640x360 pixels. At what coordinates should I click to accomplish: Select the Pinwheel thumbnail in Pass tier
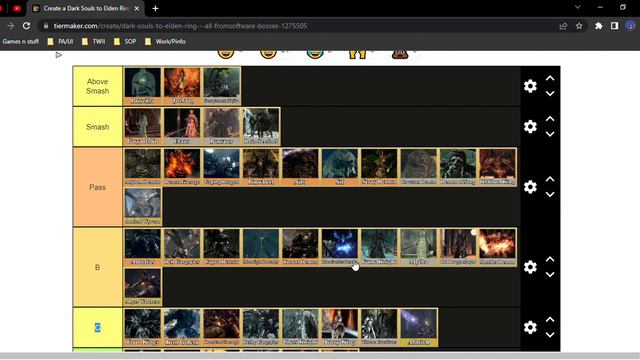(x=261, y=167)
